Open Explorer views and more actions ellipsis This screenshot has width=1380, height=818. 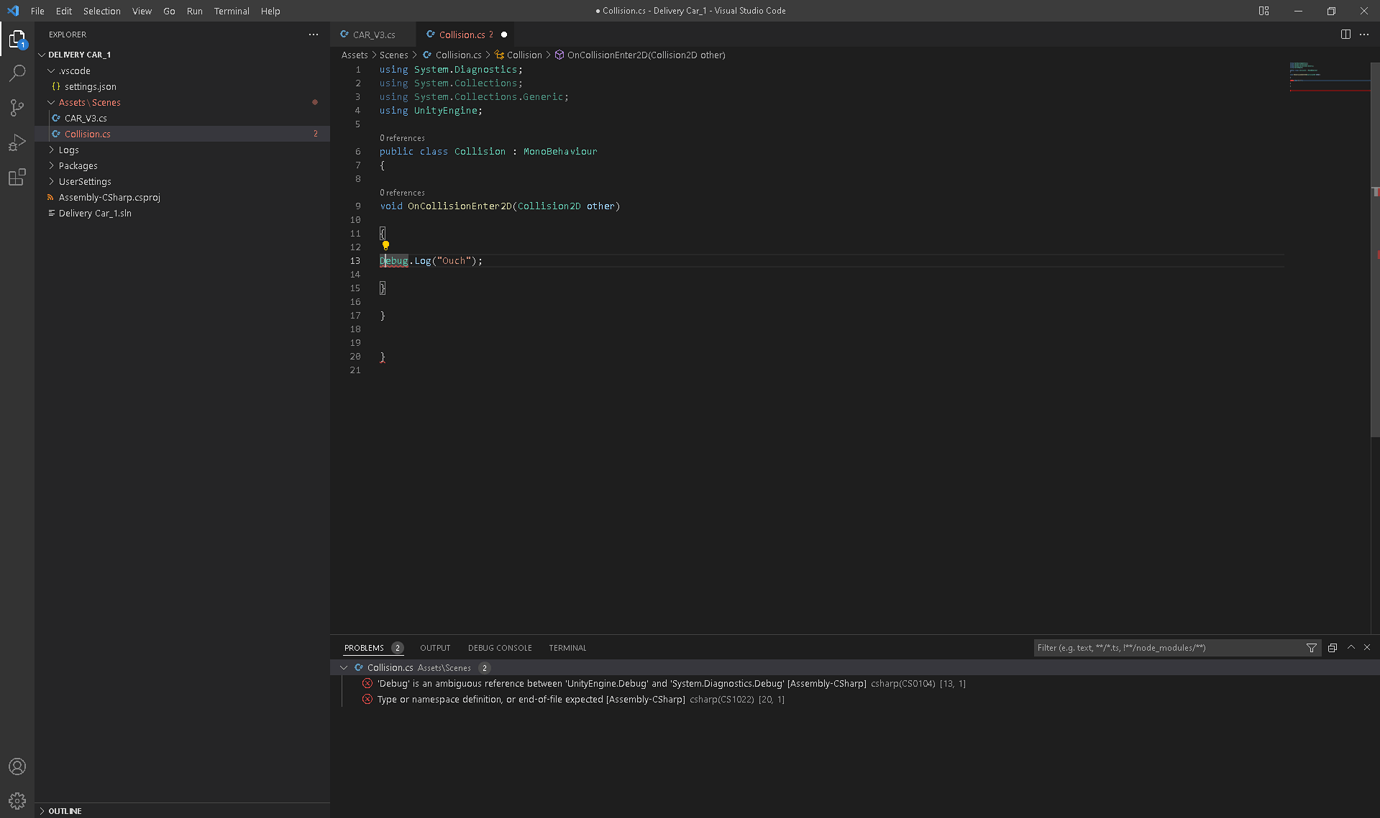(x=314, y=34)
